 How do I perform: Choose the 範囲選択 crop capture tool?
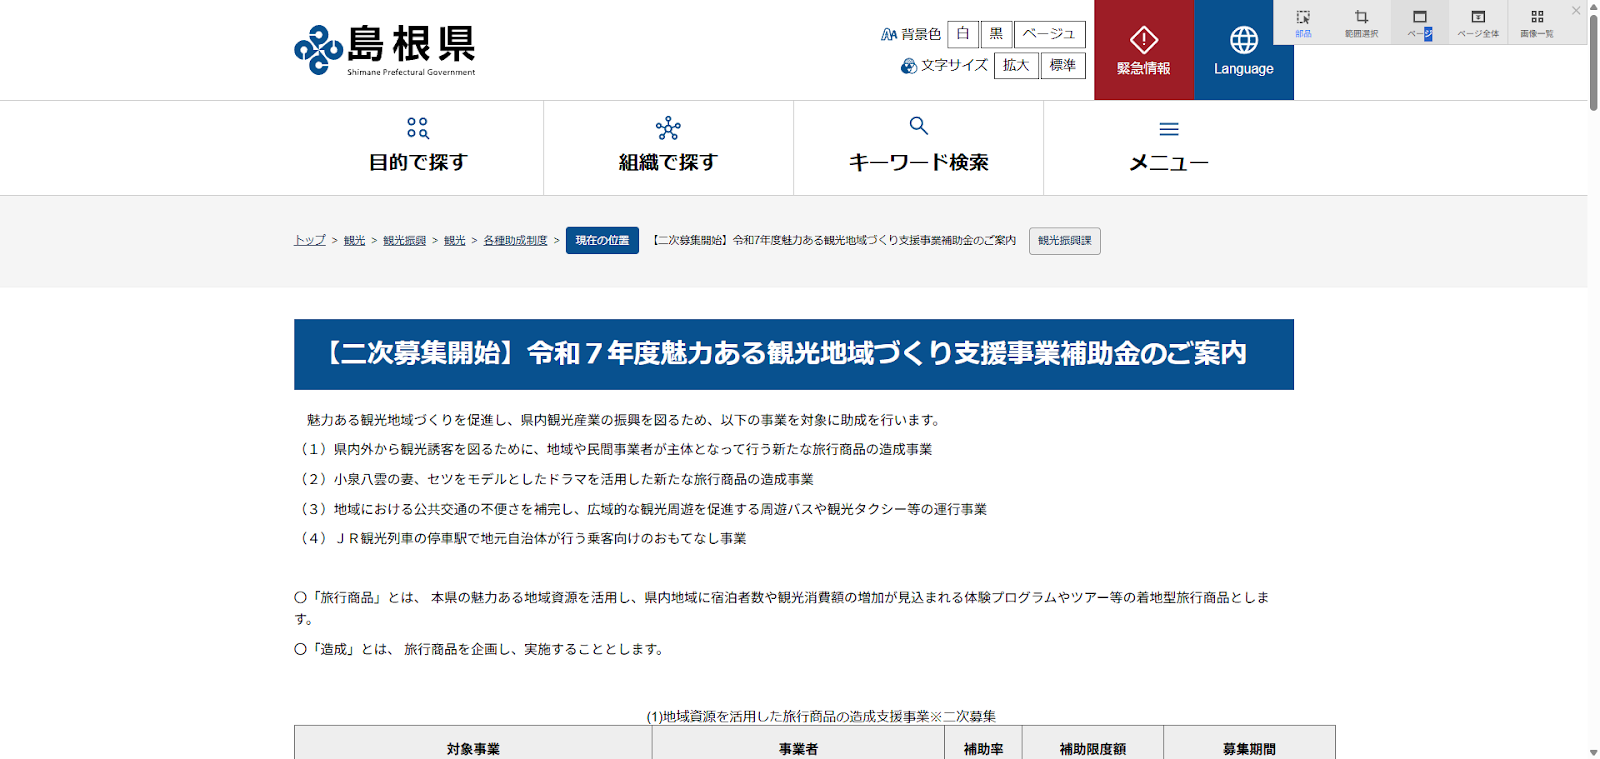coord(1361,22)
